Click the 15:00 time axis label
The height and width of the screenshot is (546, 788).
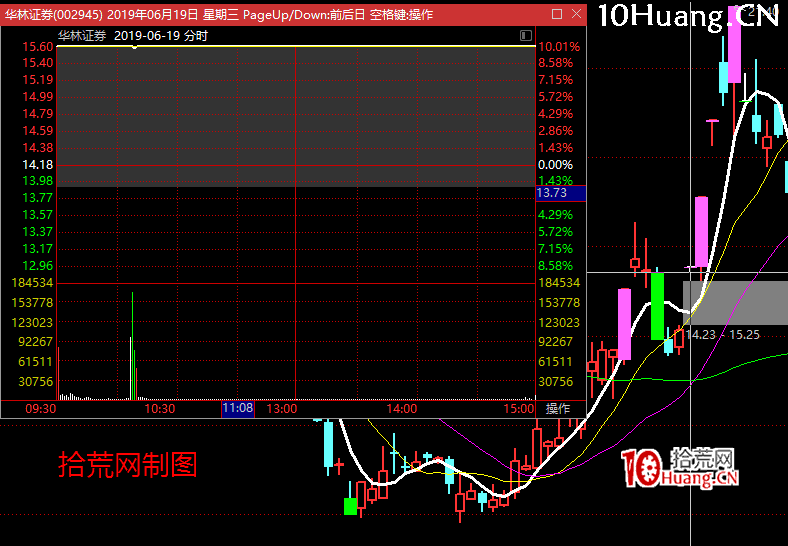(519, 409)
